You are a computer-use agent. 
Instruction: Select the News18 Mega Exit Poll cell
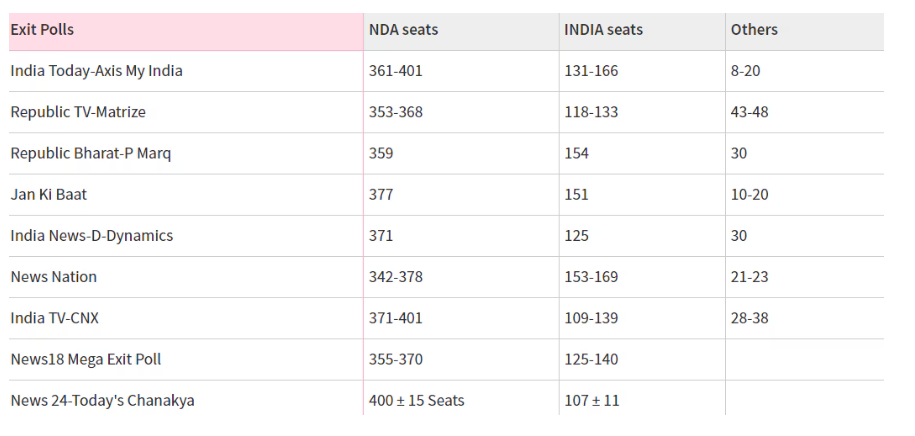(85, 359)
